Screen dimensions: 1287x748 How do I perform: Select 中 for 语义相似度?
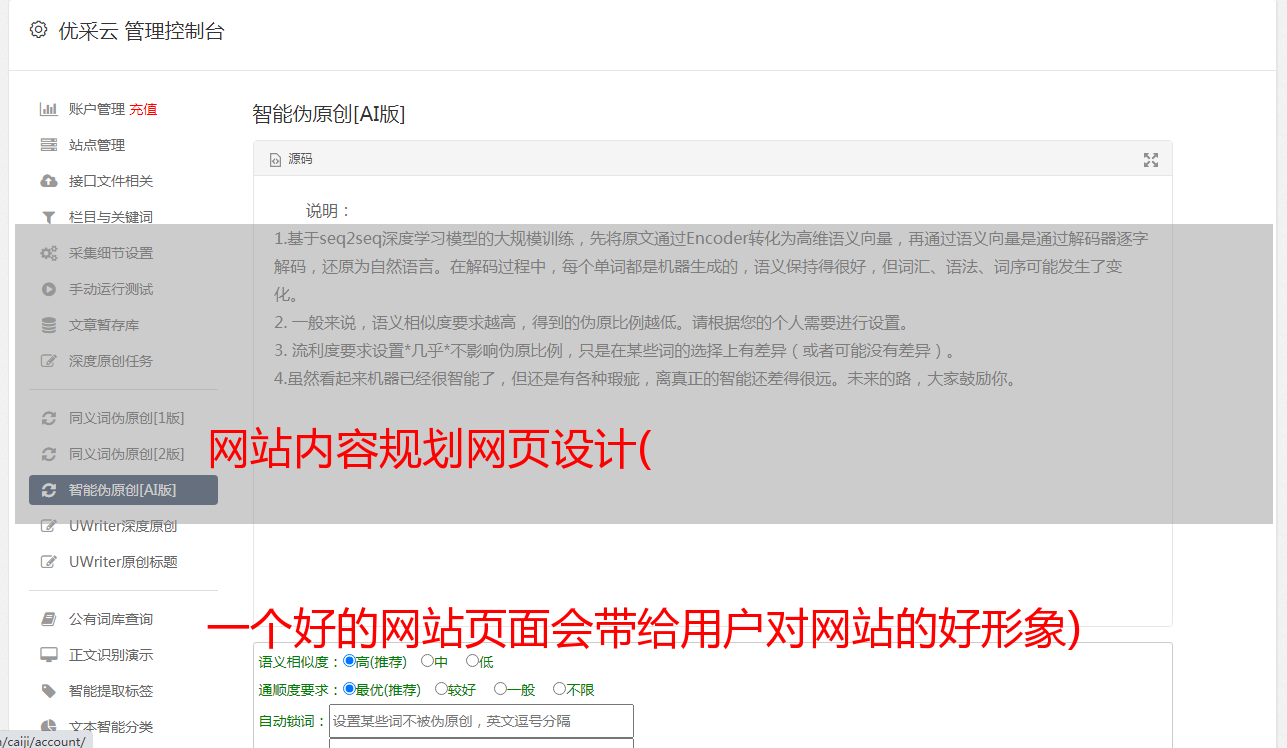(427, 661)
